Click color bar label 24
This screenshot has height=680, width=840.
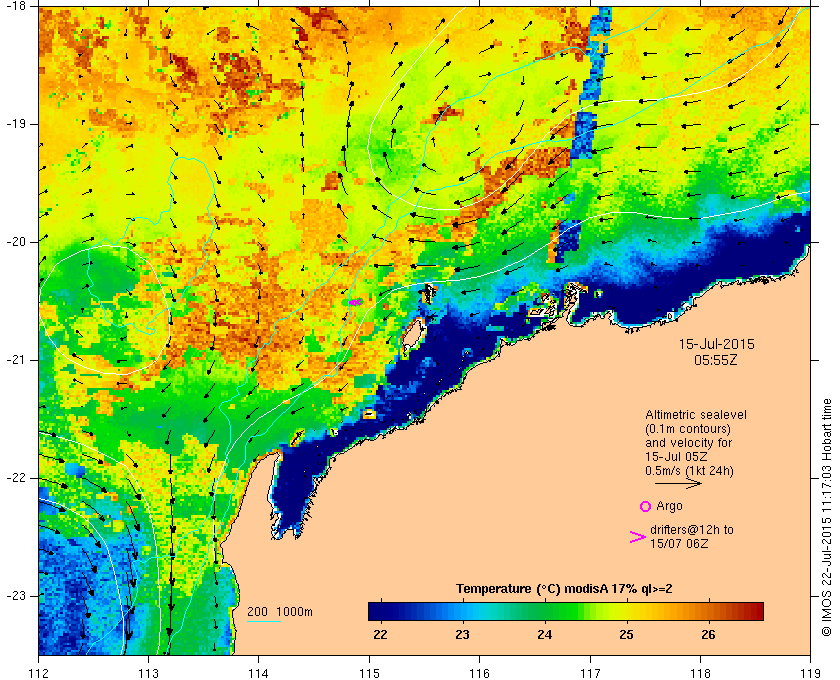(x=544, y=635)
